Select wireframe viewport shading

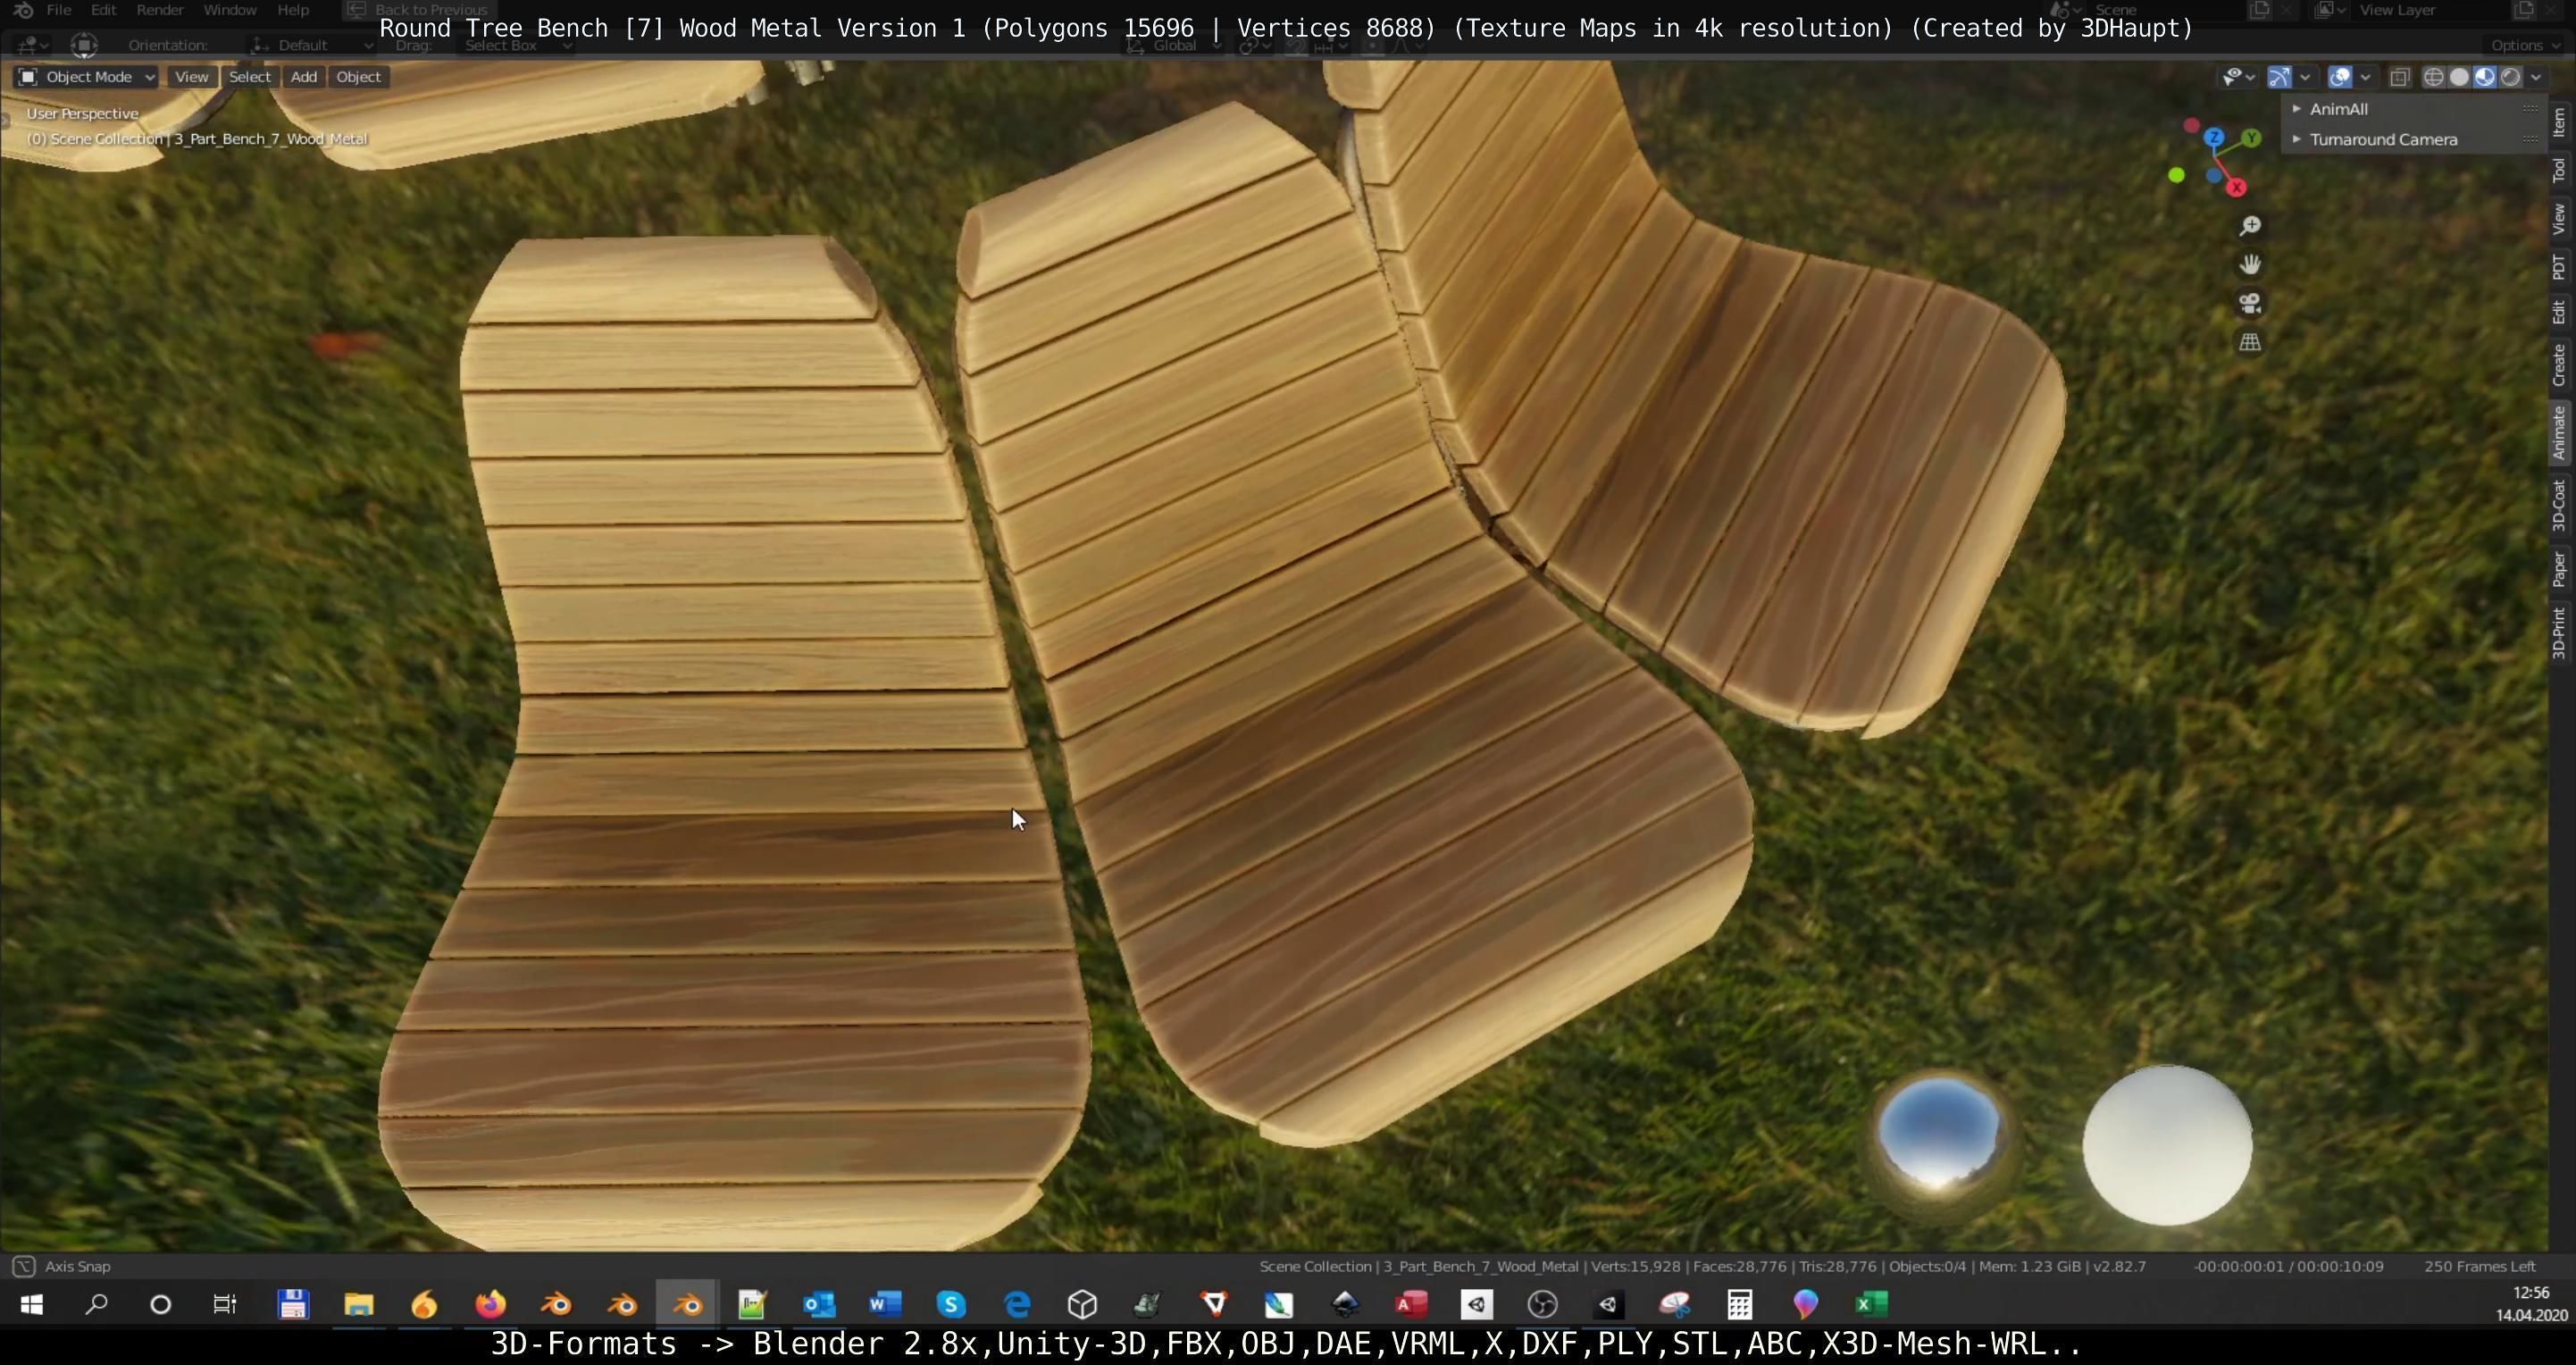pos(2433,77)
